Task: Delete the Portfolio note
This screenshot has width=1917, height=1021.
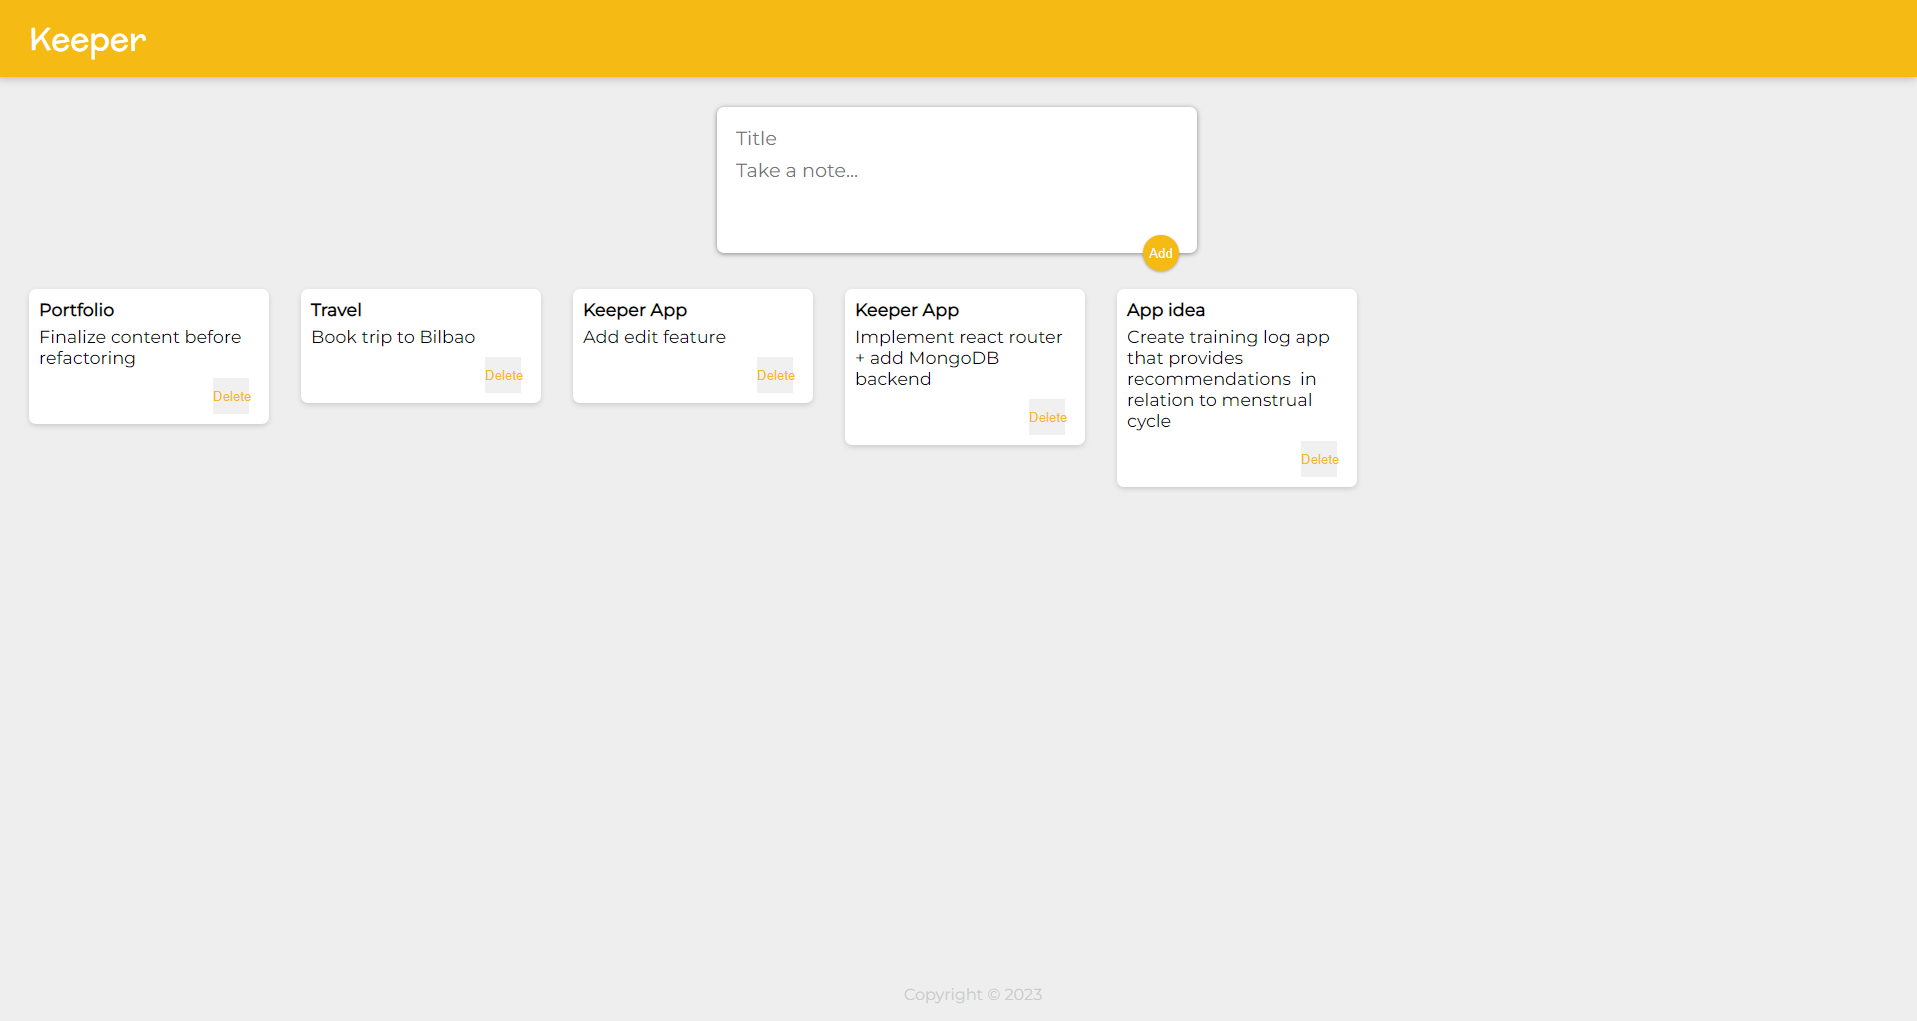Action: 231,396
